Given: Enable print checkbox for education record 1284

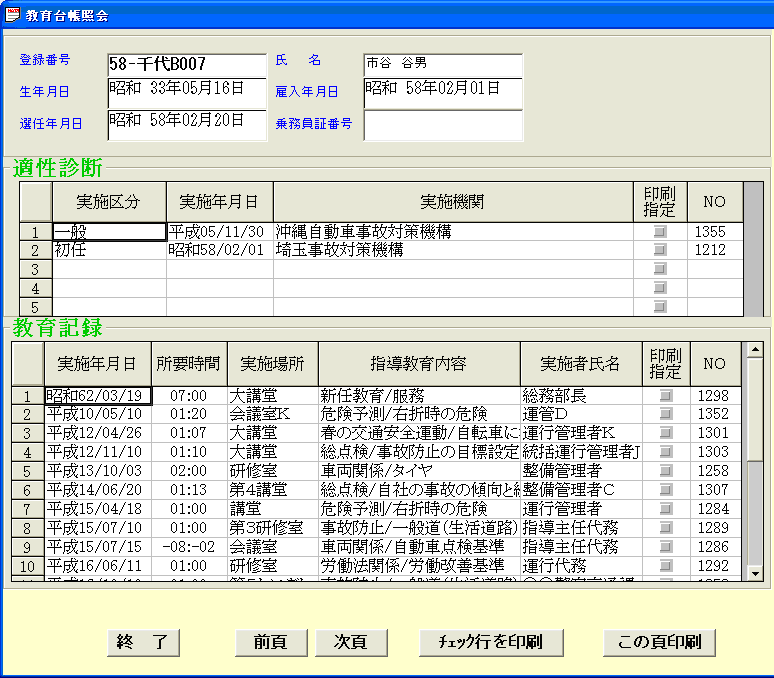Looking at the screenshot, I should click(x=665, y=509).
